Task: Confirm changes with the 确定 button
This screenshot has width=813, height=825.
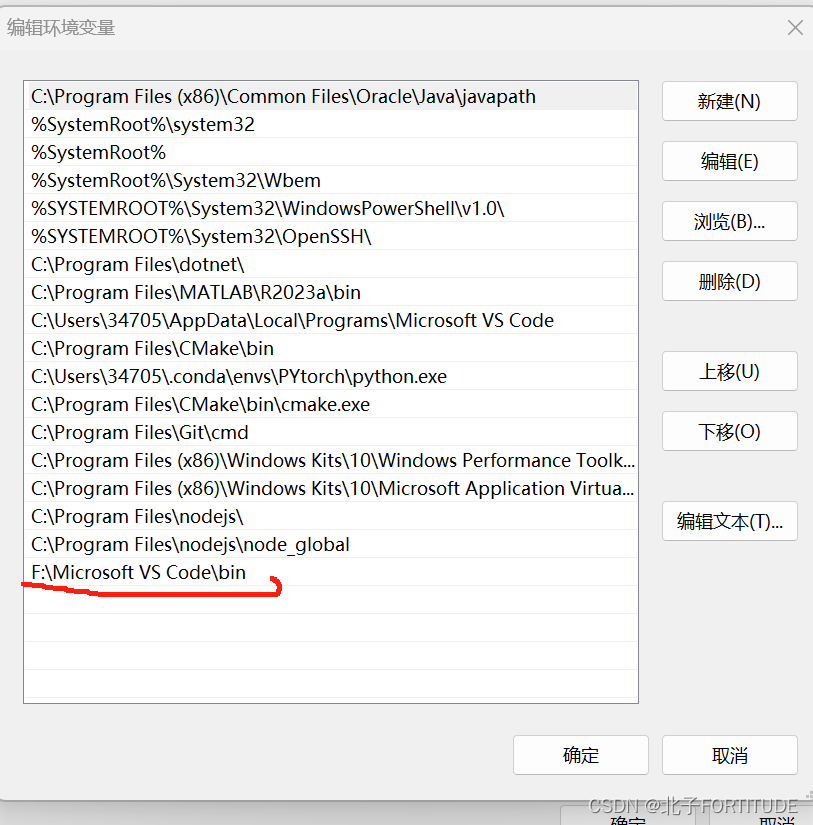Action: (x=580, y=755)
